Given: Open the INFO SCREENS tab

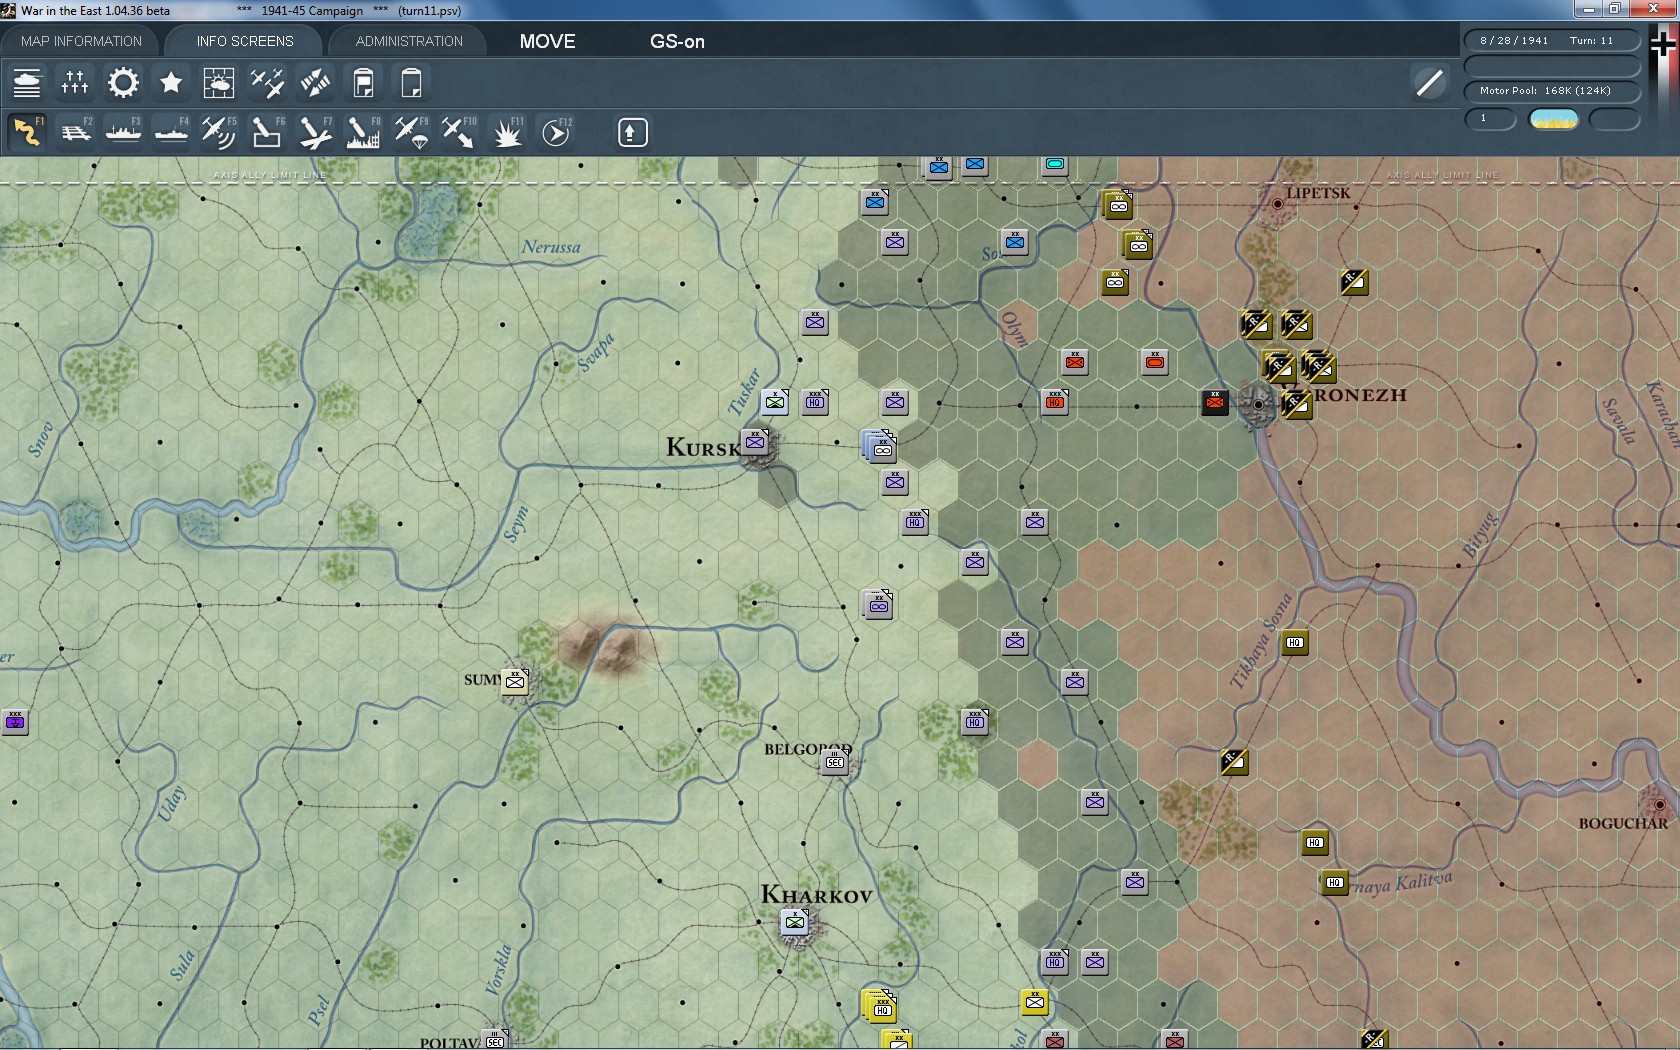Looking at the screenshot, I should [245, 41].
